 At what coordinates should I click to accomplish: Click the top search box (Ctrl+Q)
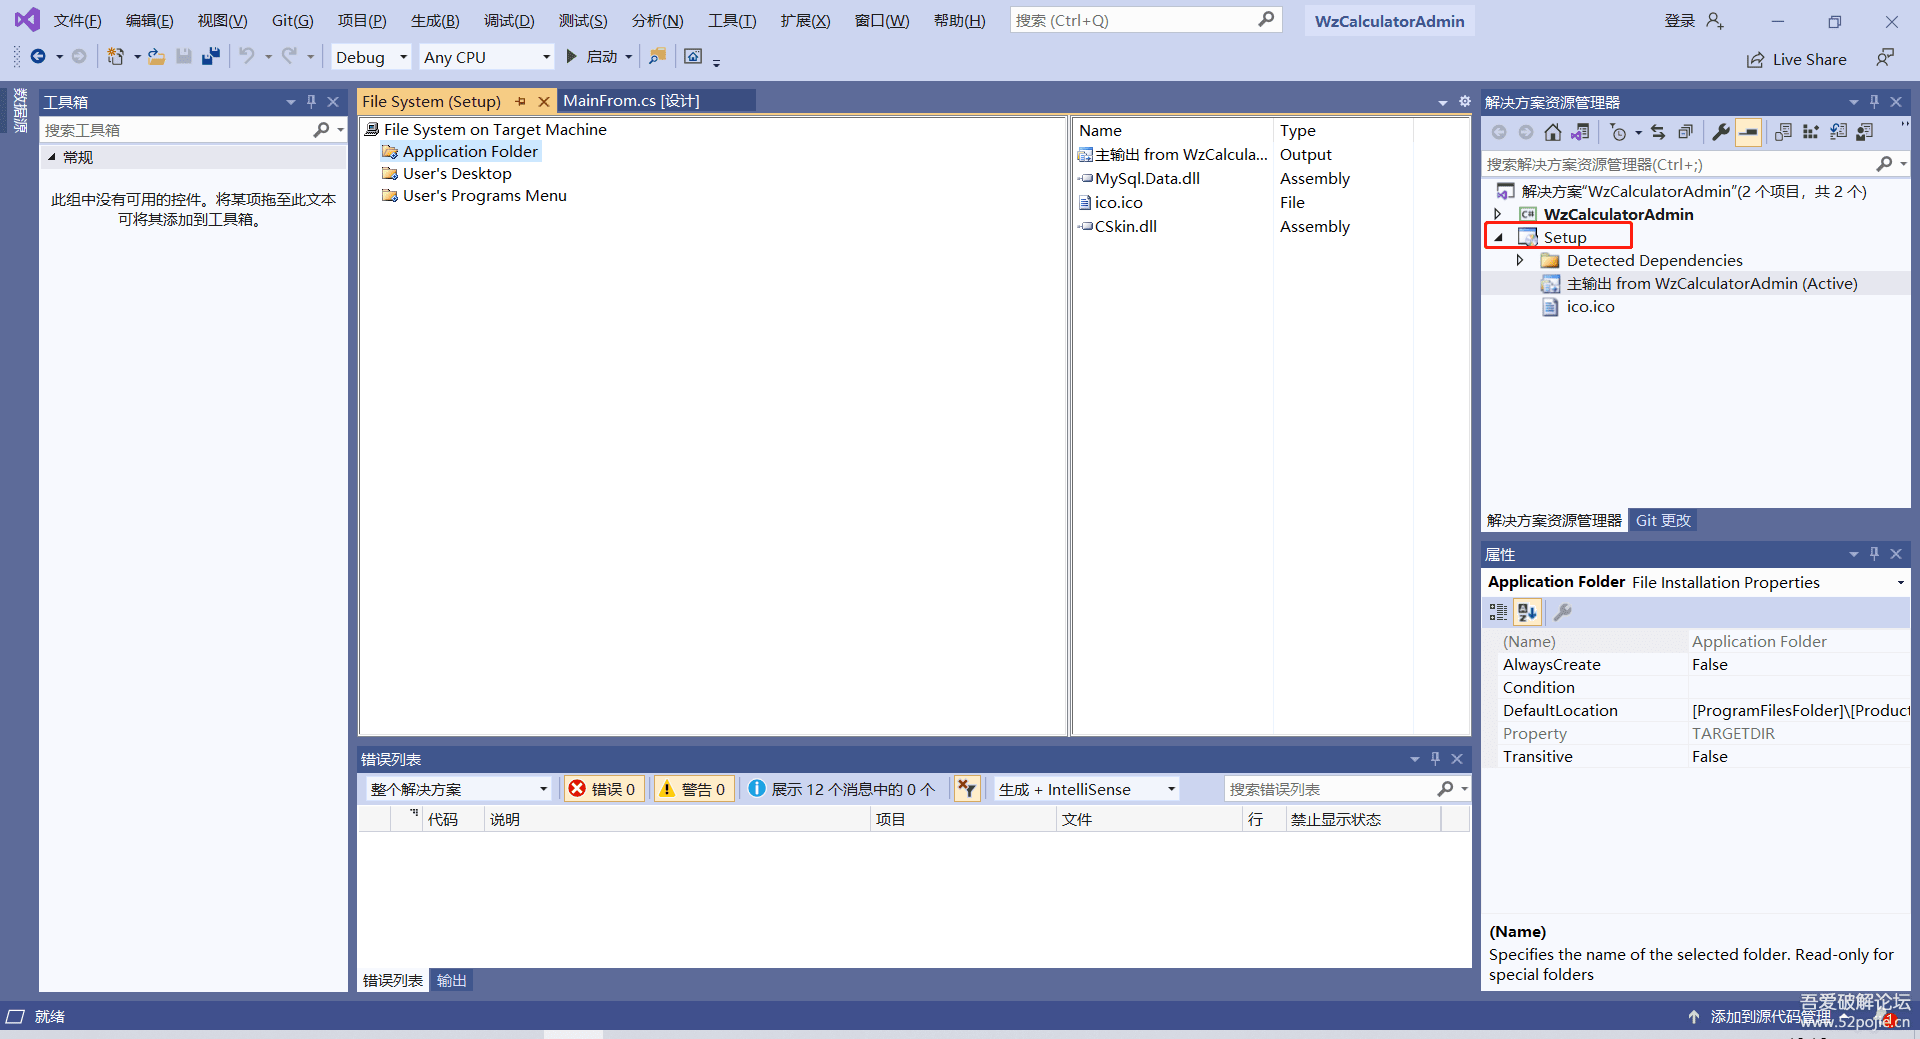pos(1145,20)
